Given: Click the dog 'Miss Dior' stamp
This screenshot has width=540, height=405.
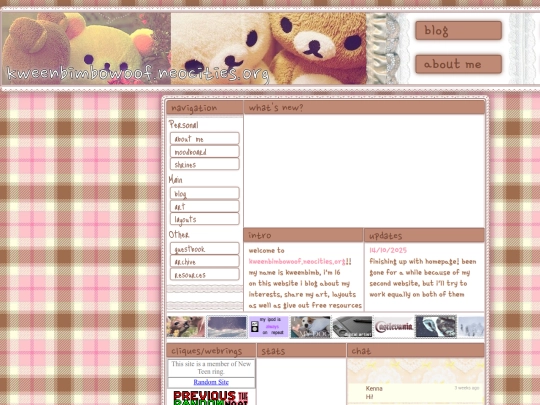Looking at the screenshot, I should (310, 326).
